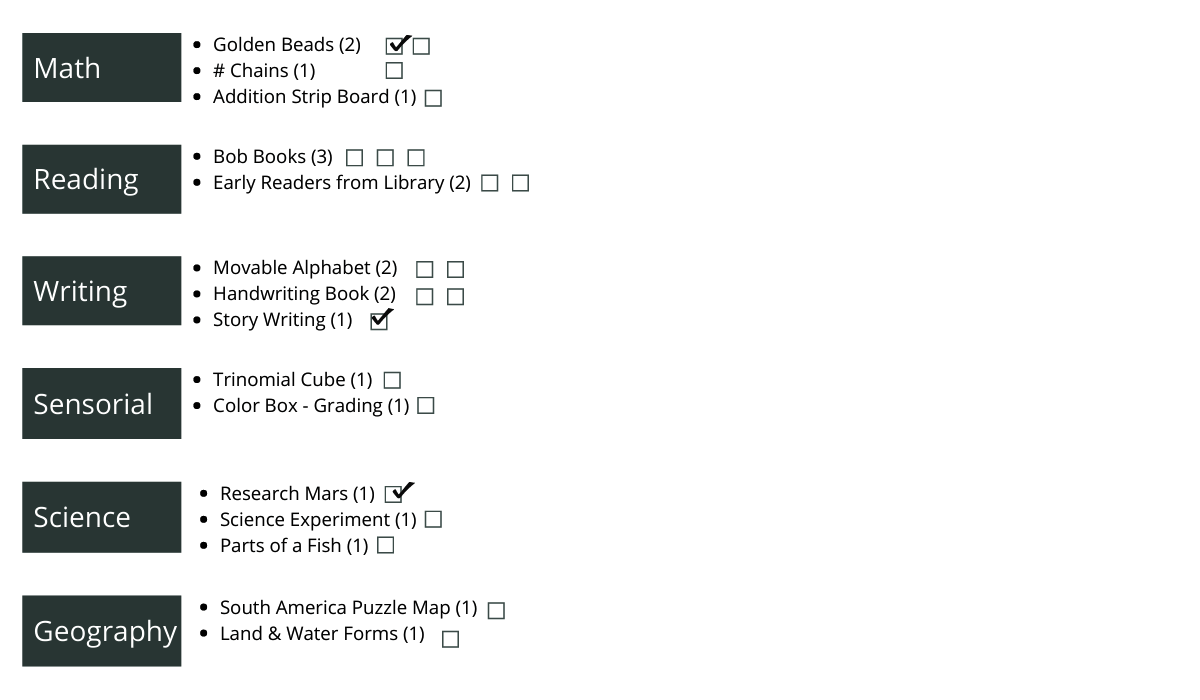Check the first Early Readers checkbox

tap(489, 184)
